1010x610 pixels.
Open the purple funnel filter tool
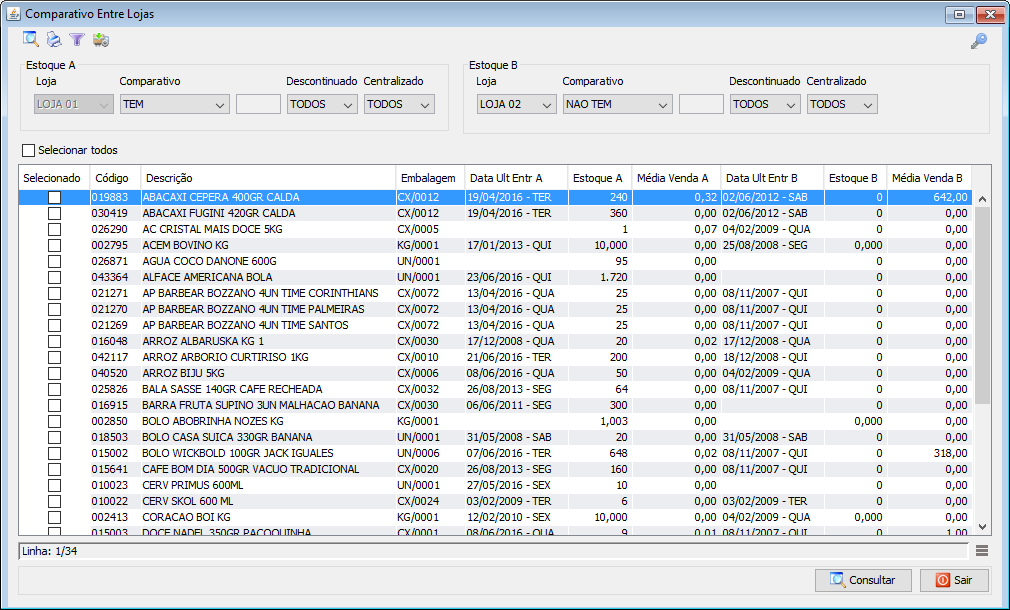[77, 40]
